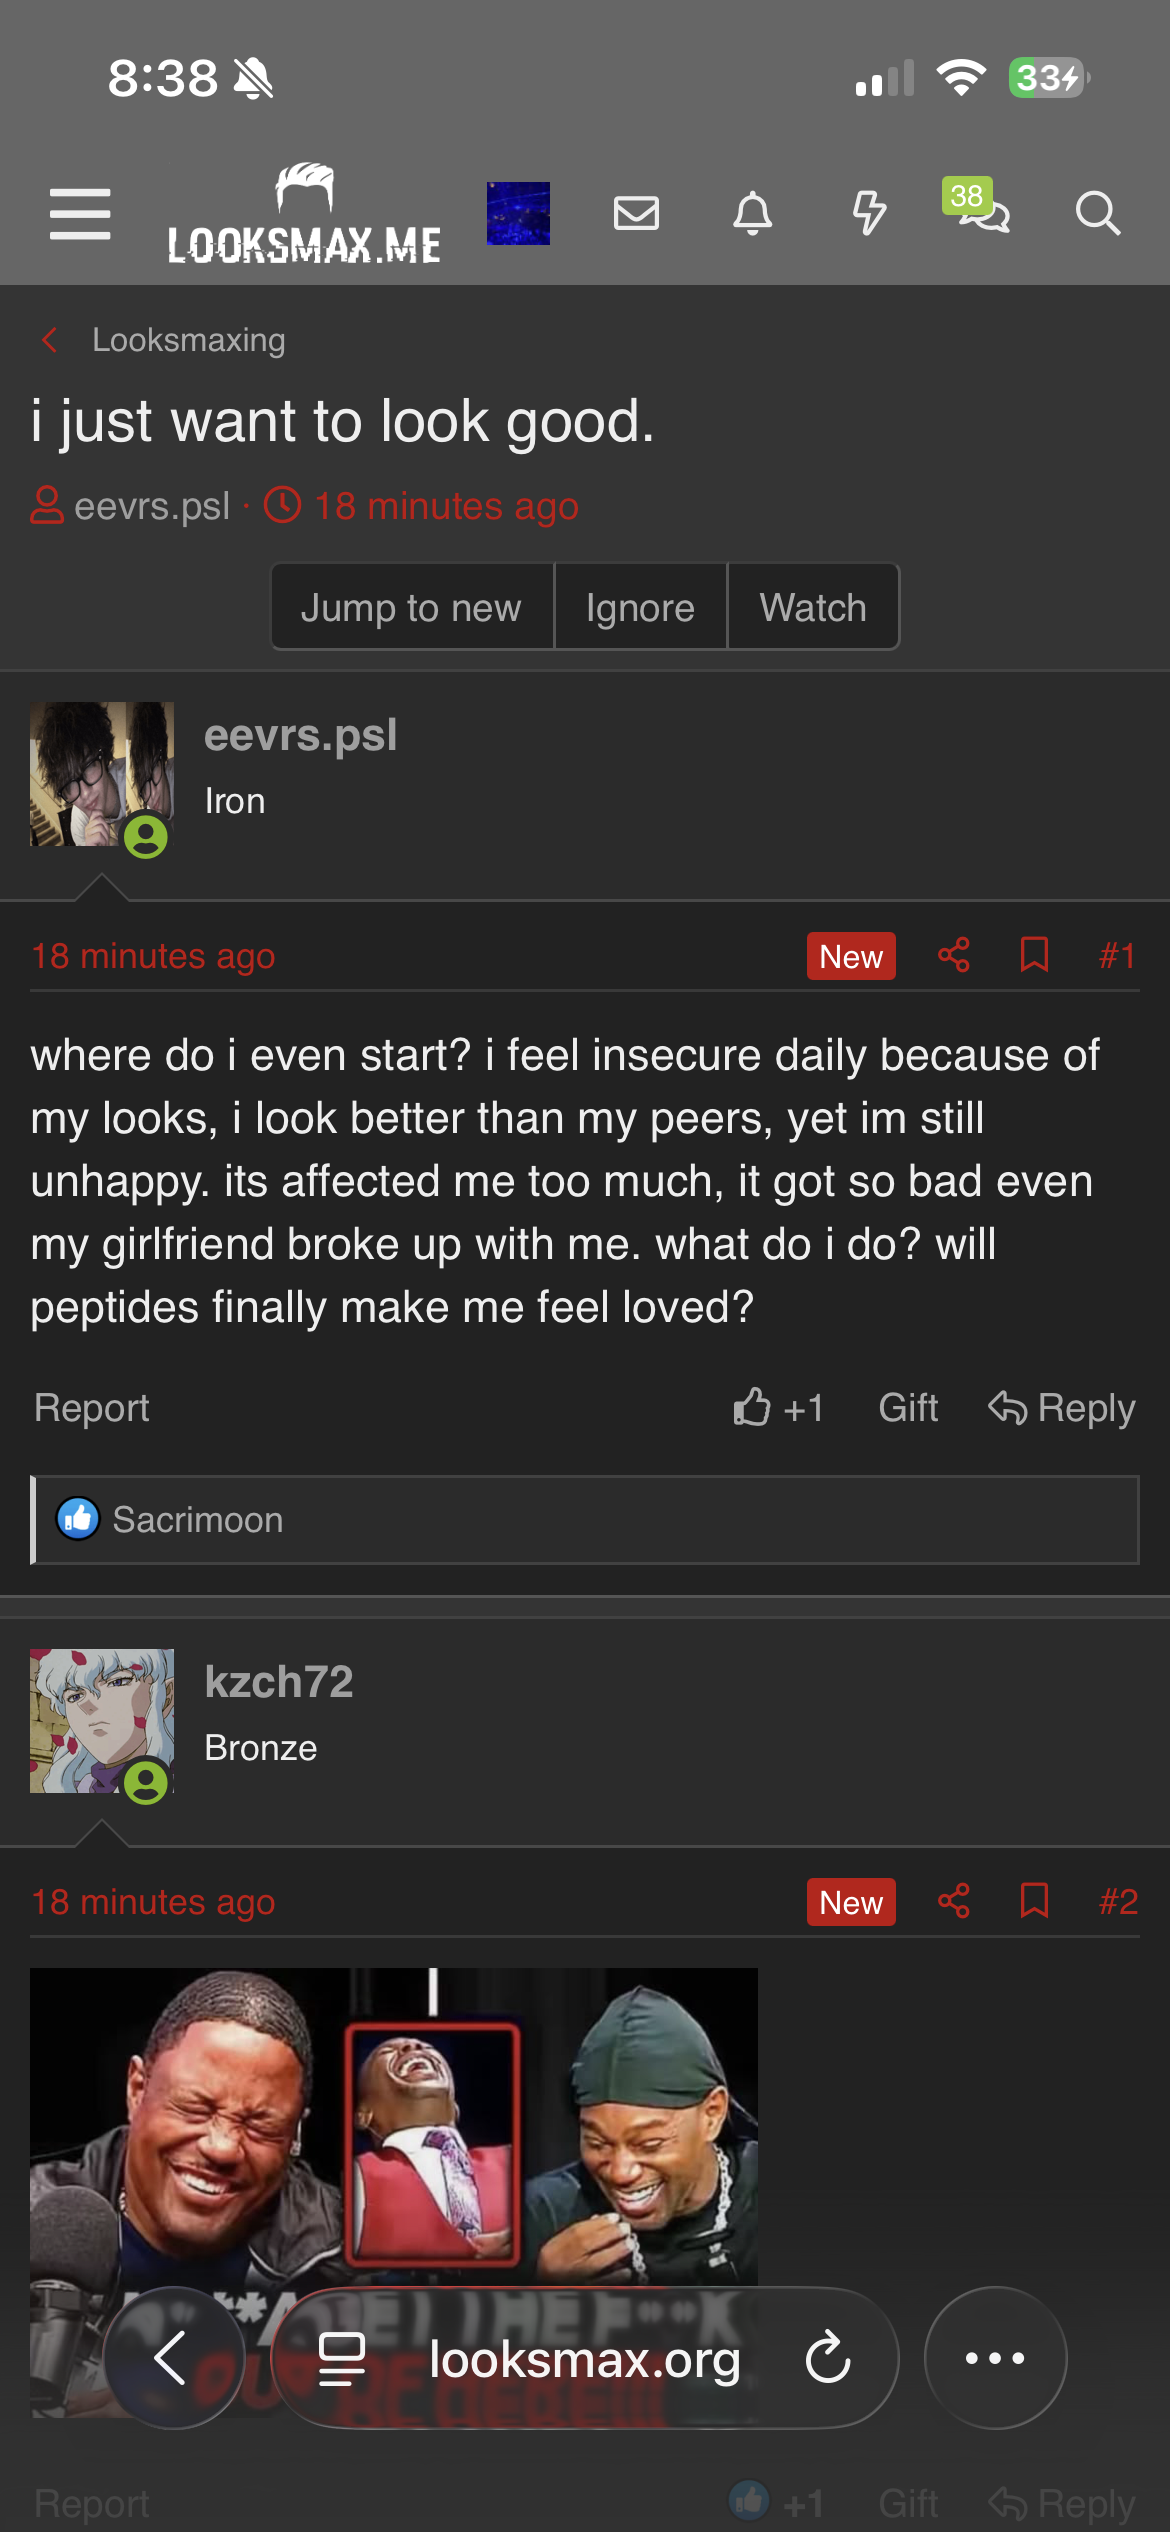Tap the lightning bolt what's new icon
The width and height of the screenshot is (1170, 2532).
pos(869,213)
